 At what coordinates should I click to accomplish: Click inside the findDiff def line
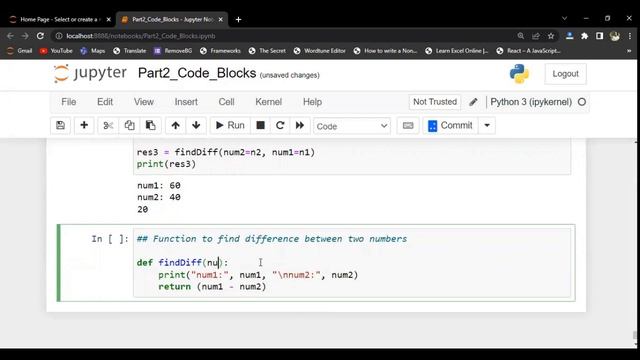click(182, 262)
